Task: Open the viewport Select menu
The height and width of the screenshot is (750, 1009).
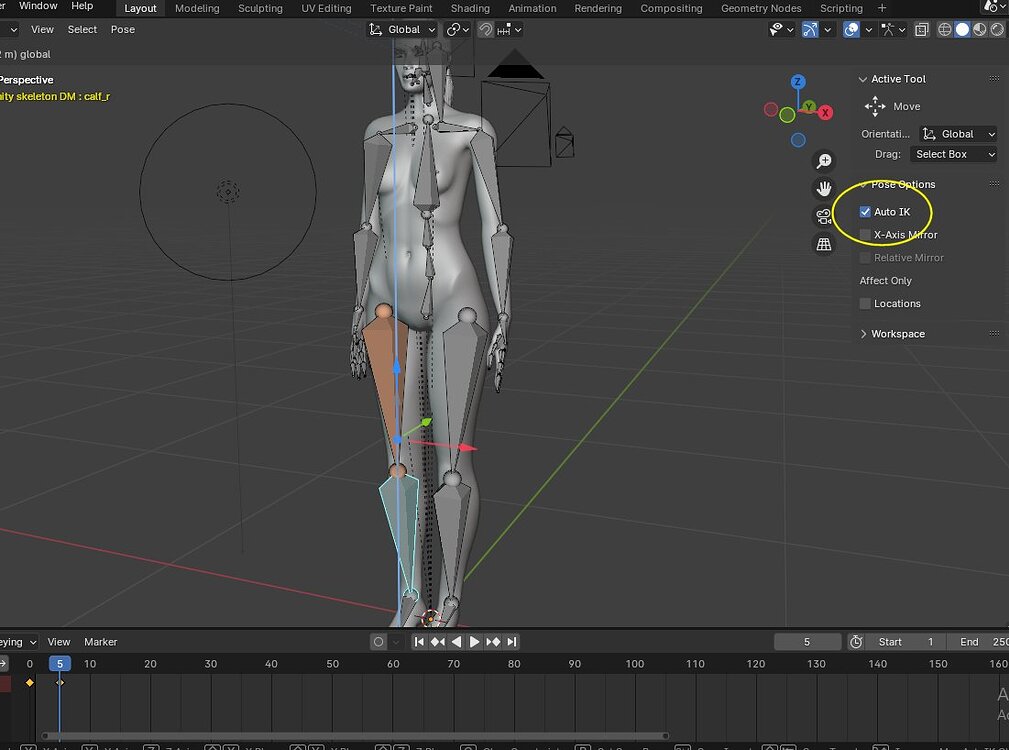Action: pyautogui.click(x=82, y=30)
